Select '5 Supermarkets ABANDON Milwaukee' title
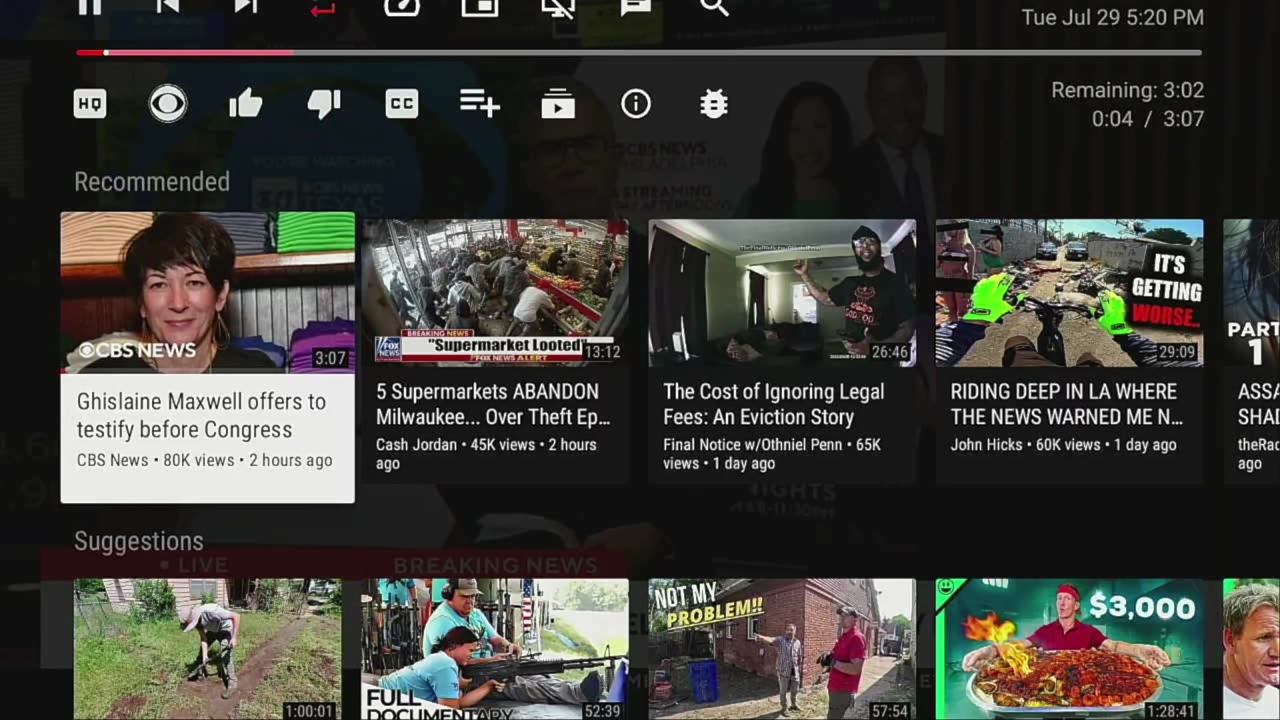Screen dimensions: 1280x720 [x=493, y=404]
